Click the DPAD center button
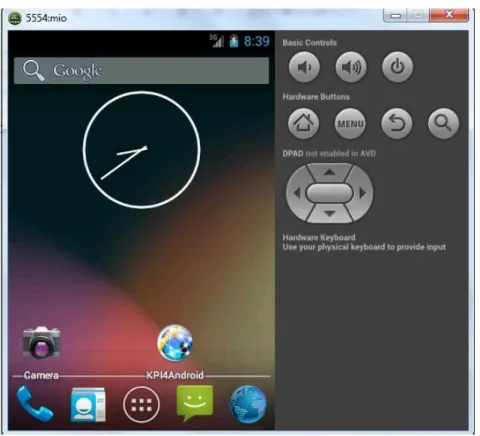The image size is (480, 436). (329, 193)
